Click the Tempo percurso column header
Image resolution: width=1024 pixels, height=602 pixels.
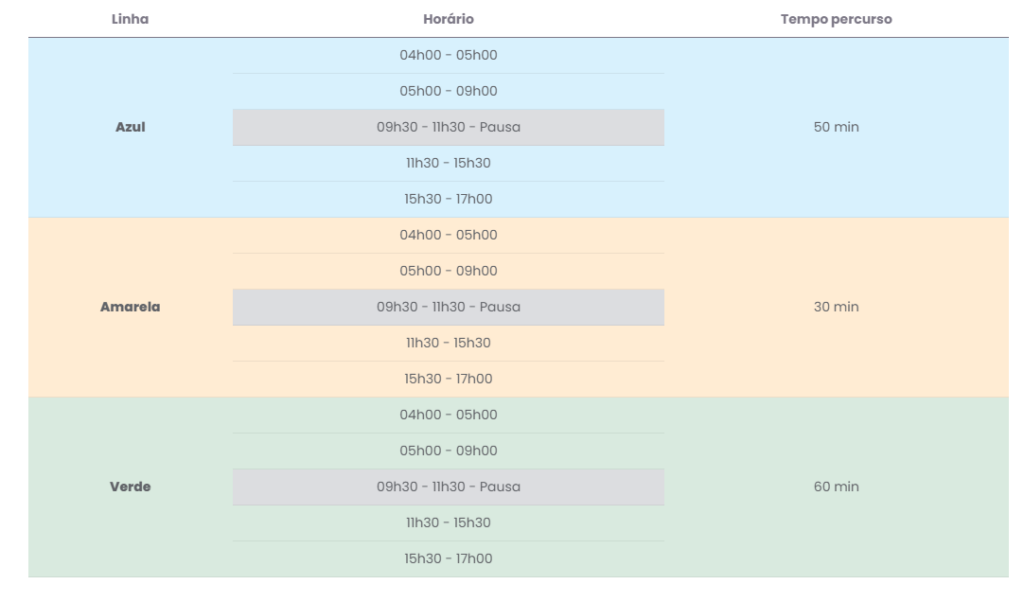pyautogui.click(x=835, y=19)
